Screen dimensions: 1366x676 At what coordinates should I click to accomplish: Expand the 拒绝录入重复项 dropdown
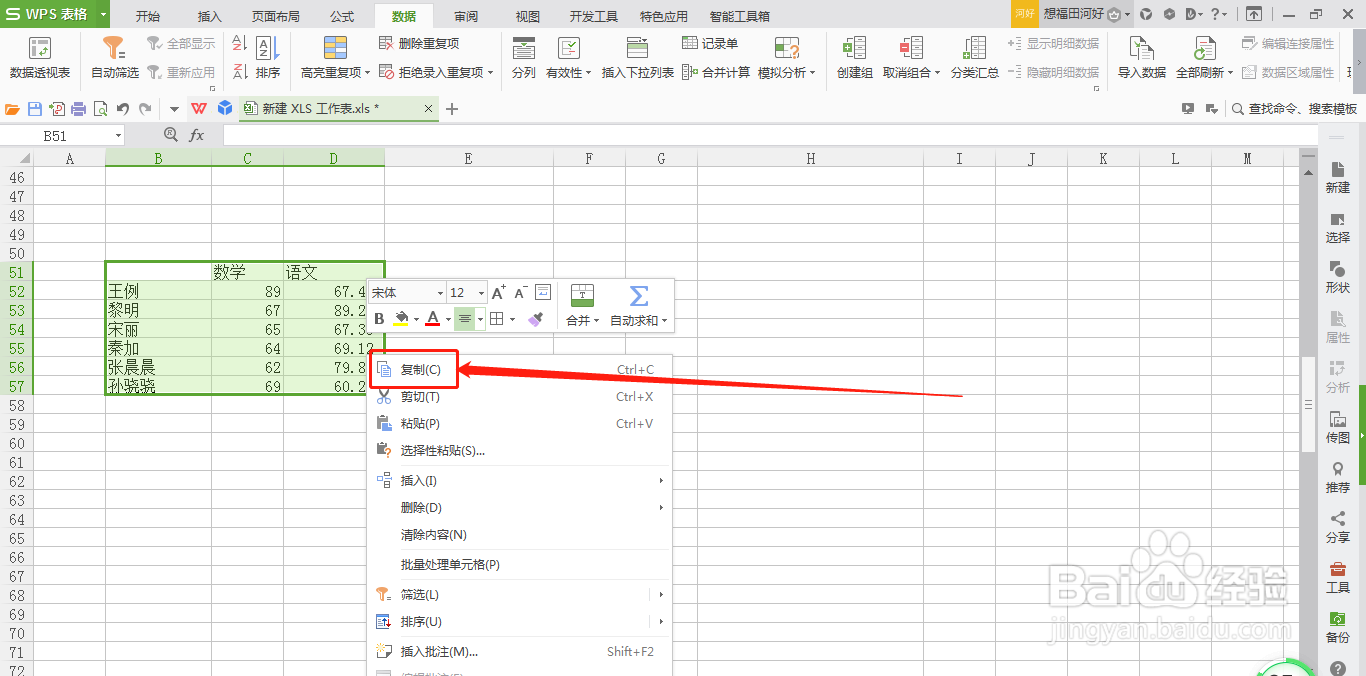[490, 73]
